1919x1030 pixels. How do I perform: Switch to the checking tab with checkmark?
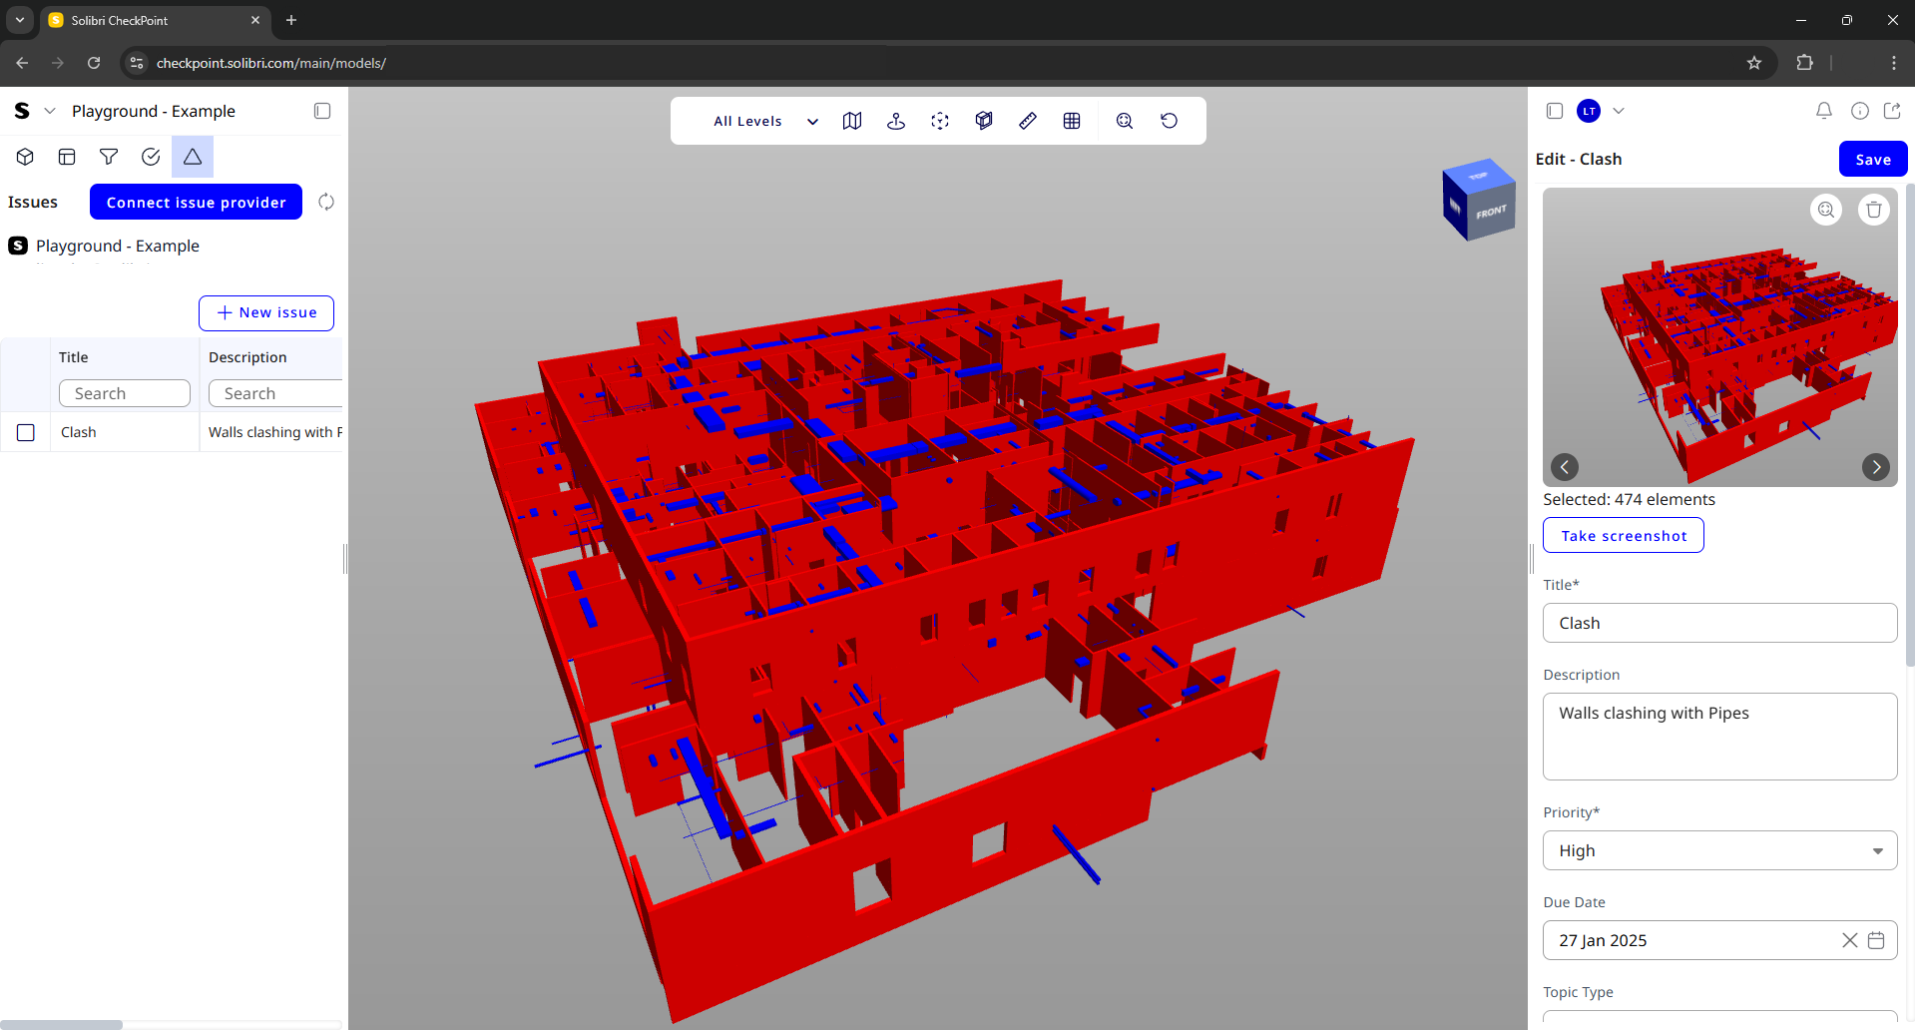coord(151,157)
